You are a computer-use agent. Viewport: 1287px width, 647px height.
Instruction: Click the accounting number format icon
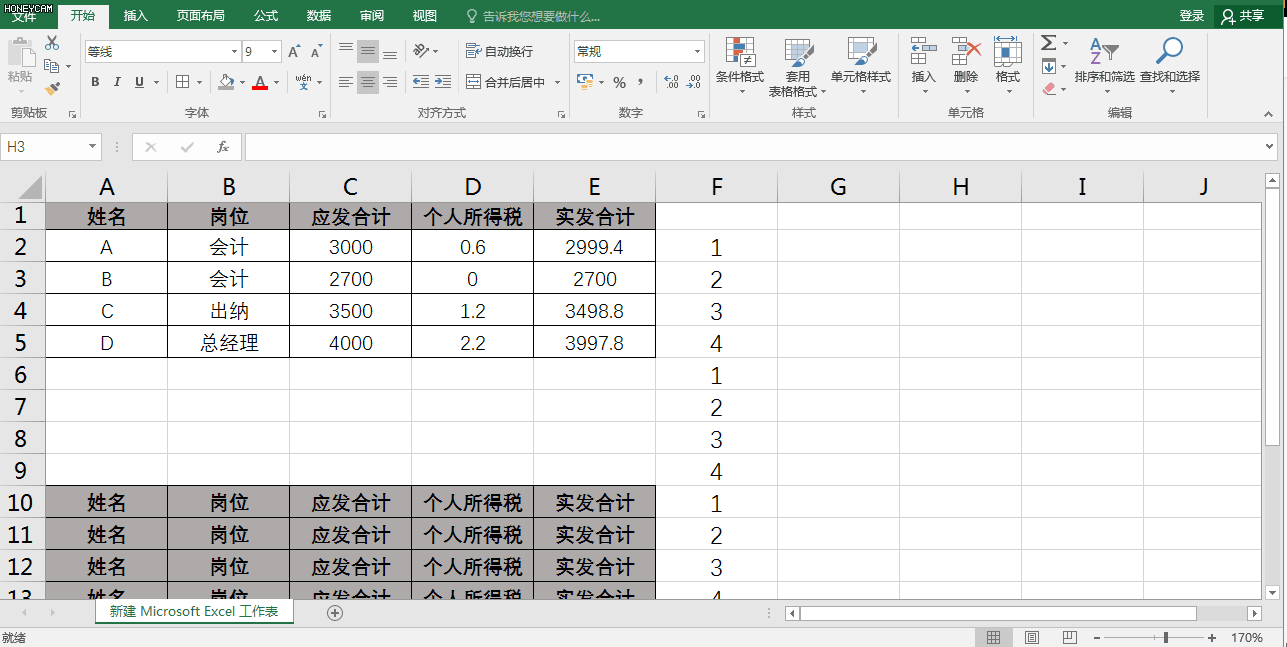point(585,82)
